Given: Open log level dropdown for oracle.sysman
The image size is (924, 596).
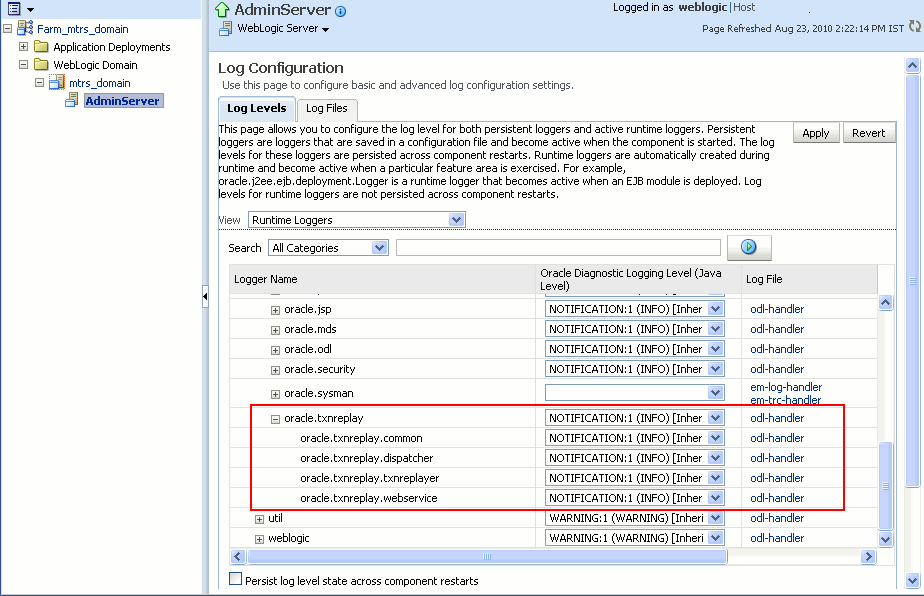Looking at the screenshot, I should (x=635, y=393).
